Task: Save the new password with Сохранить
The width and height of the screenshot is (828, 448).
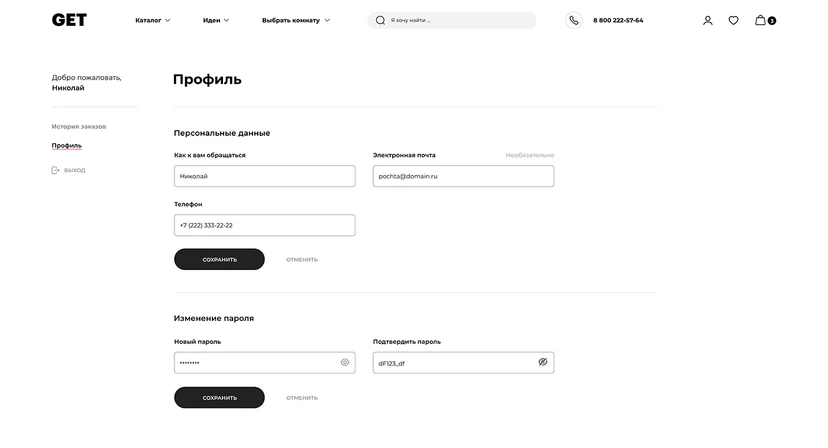Action: point(219,397)
